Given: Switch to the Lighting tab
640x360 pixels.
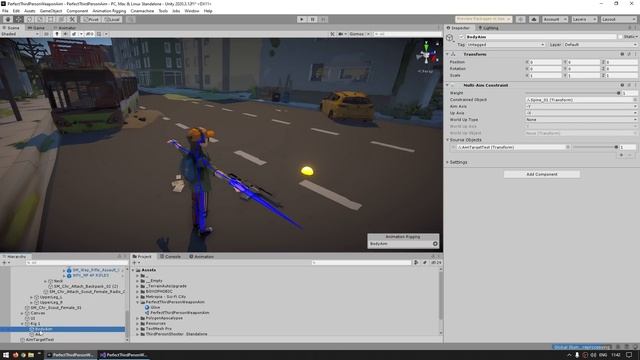Looking at the screenshot, I should coord(489,28).
